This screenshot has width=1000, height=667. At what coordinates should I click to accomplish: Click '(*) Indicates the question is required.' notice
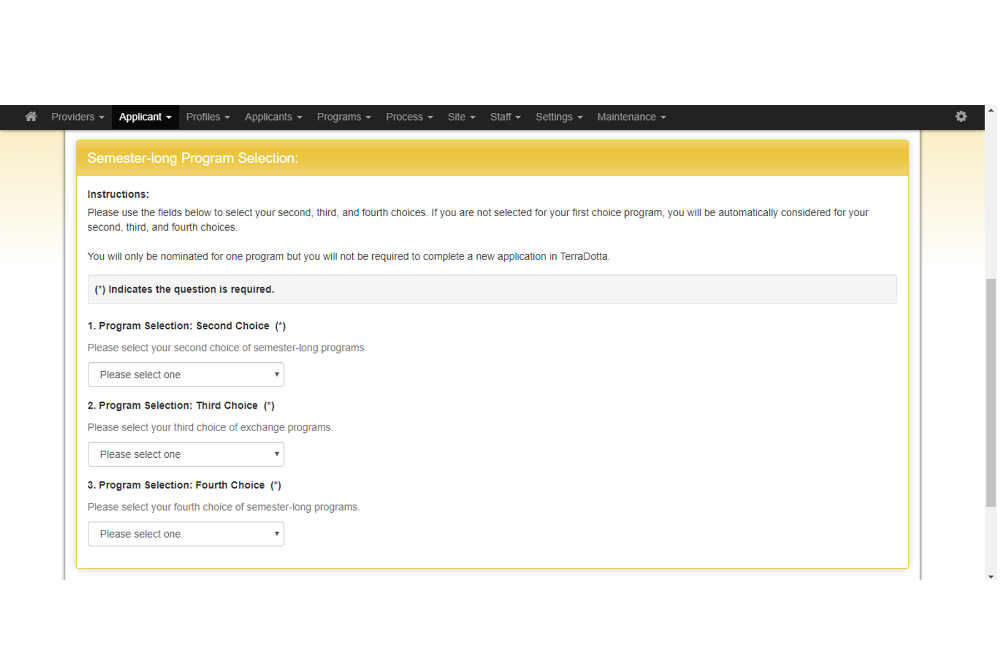[492, 290]
